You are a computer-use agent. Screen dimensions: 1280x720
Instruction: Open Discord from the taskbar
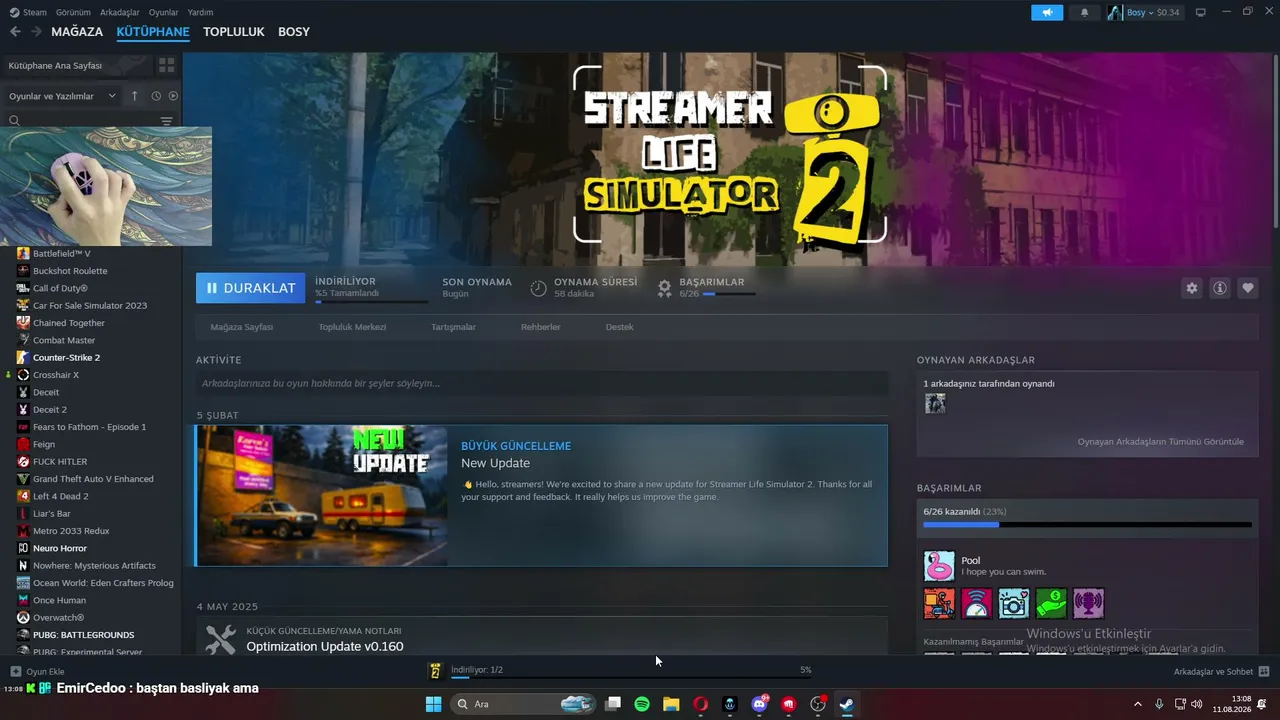tap(759, 704)
